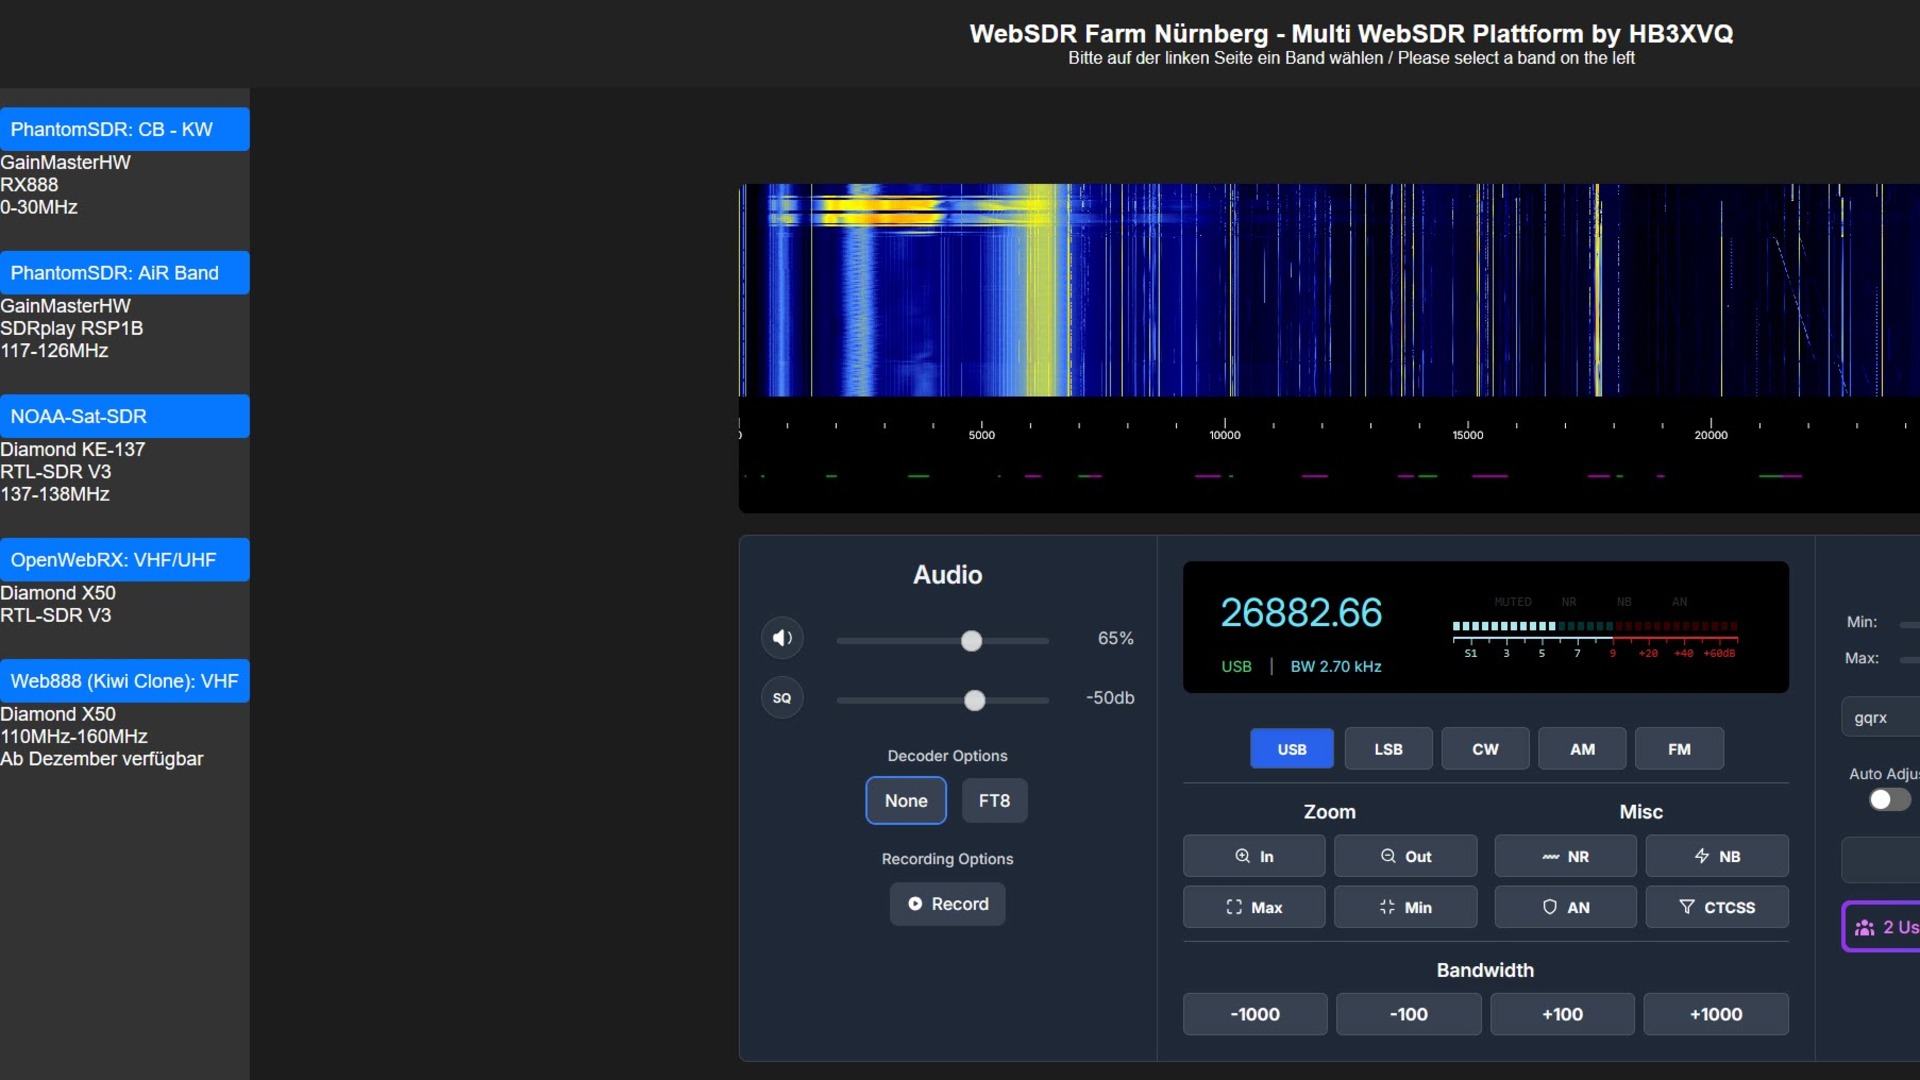
Task: Toggle AN auto notch shield button
Action: (1565, 907)
